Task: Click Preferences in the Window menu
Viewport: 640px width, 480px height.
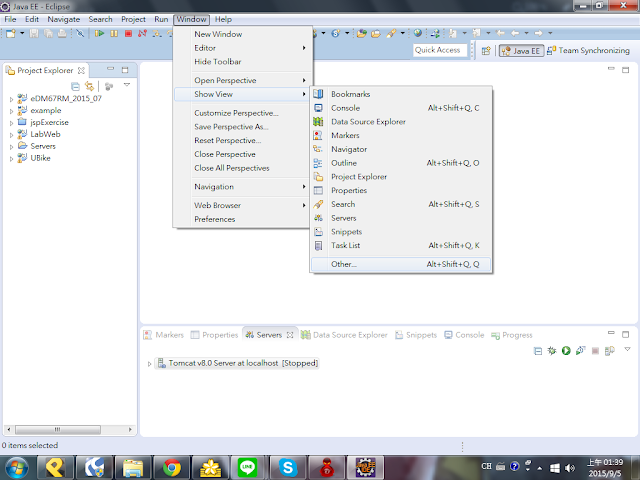Action: [x=242, y=219]
